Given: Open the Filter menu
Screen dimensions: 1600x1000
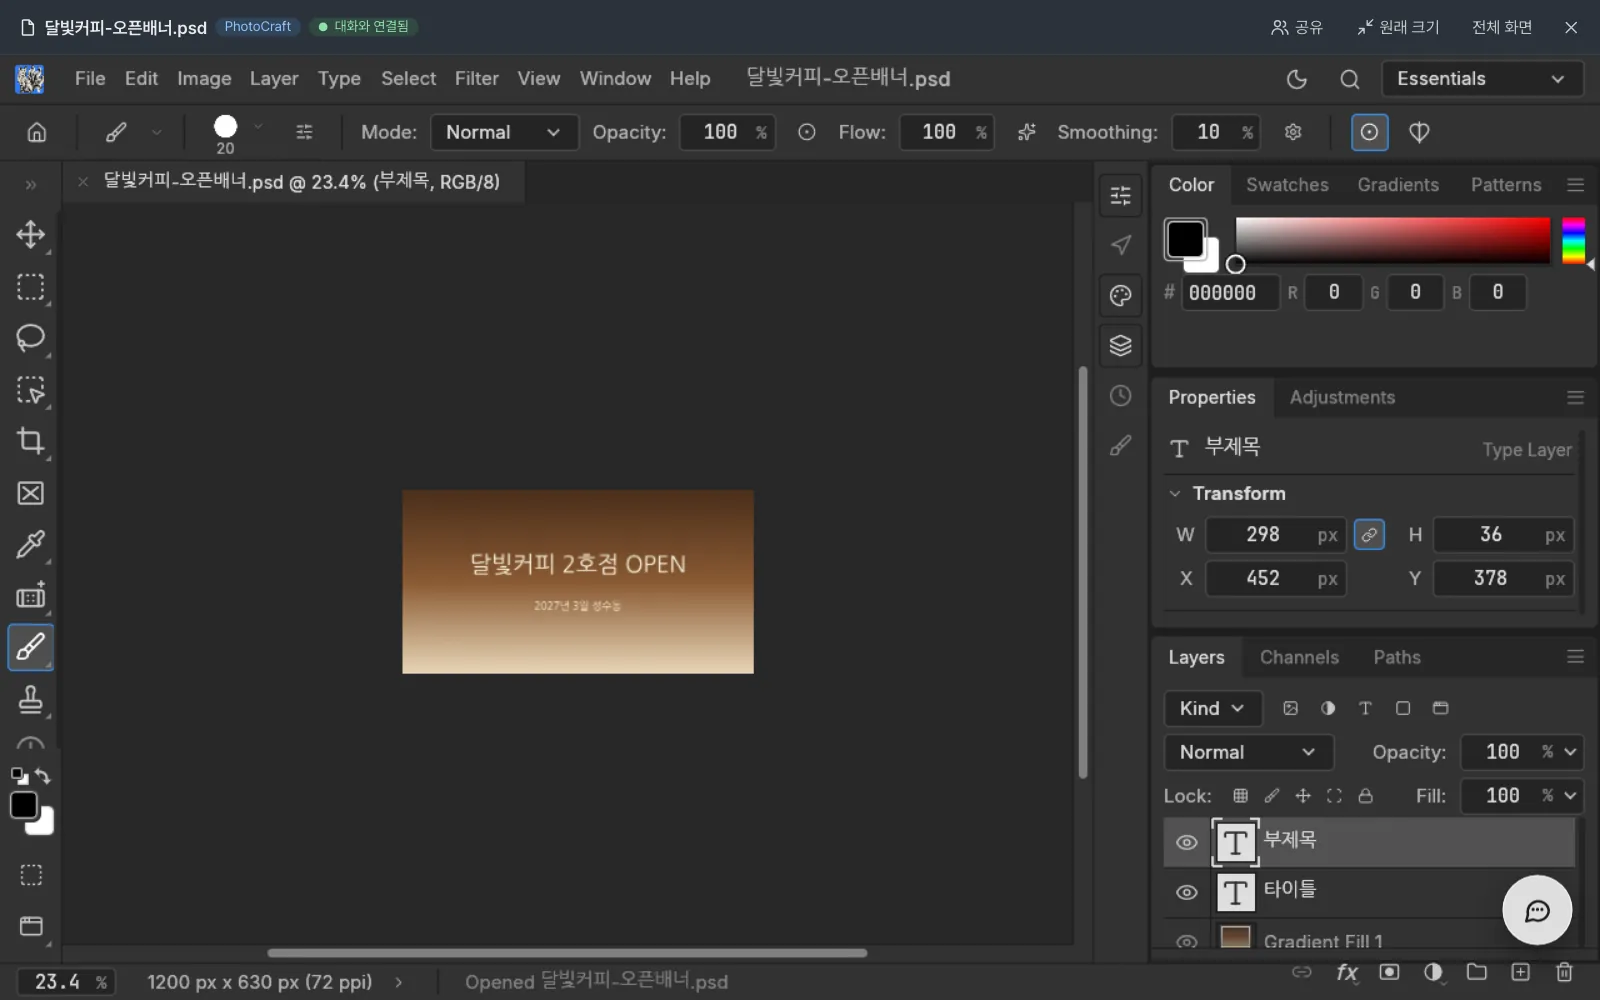Looking at the screenshot, I should pos(476,79).
